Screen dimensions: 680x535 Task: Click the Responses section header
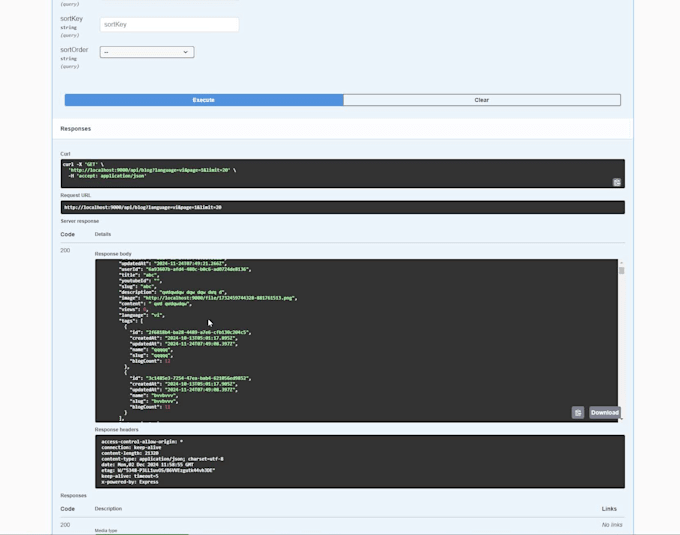75,129
